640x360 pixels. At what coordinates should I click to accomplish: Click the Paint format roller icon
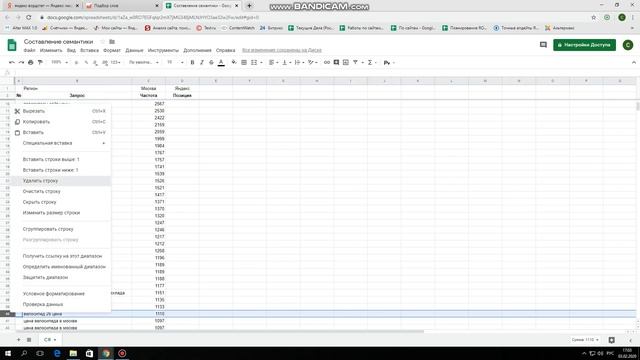(x=40, y=62)
